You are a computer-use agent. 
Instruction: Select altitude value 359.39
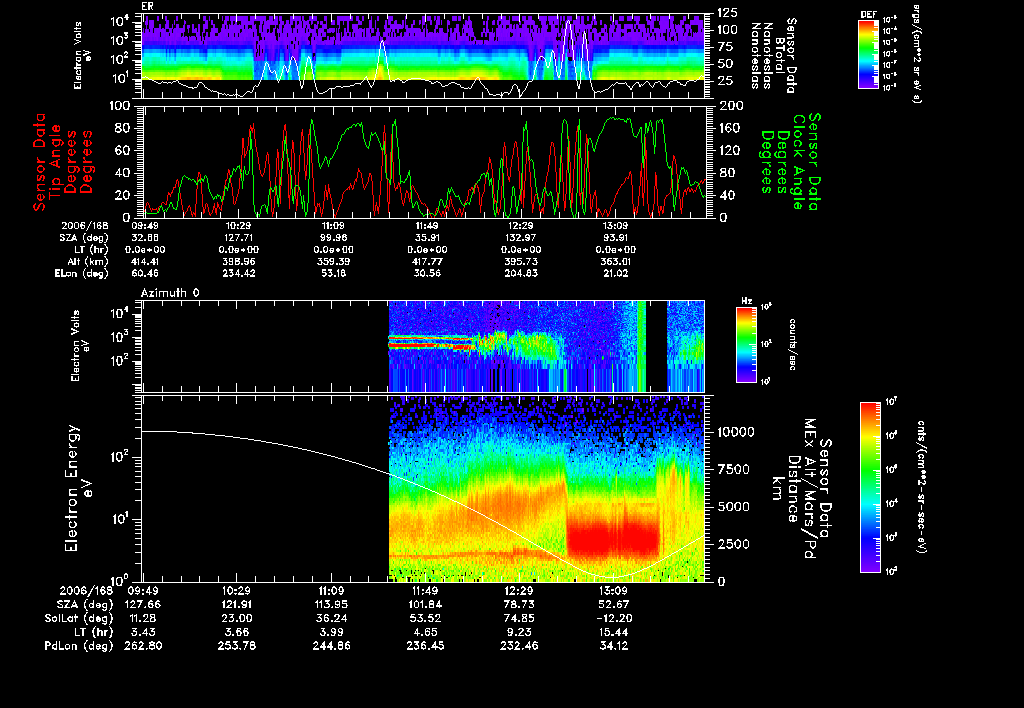click(333, 261)
